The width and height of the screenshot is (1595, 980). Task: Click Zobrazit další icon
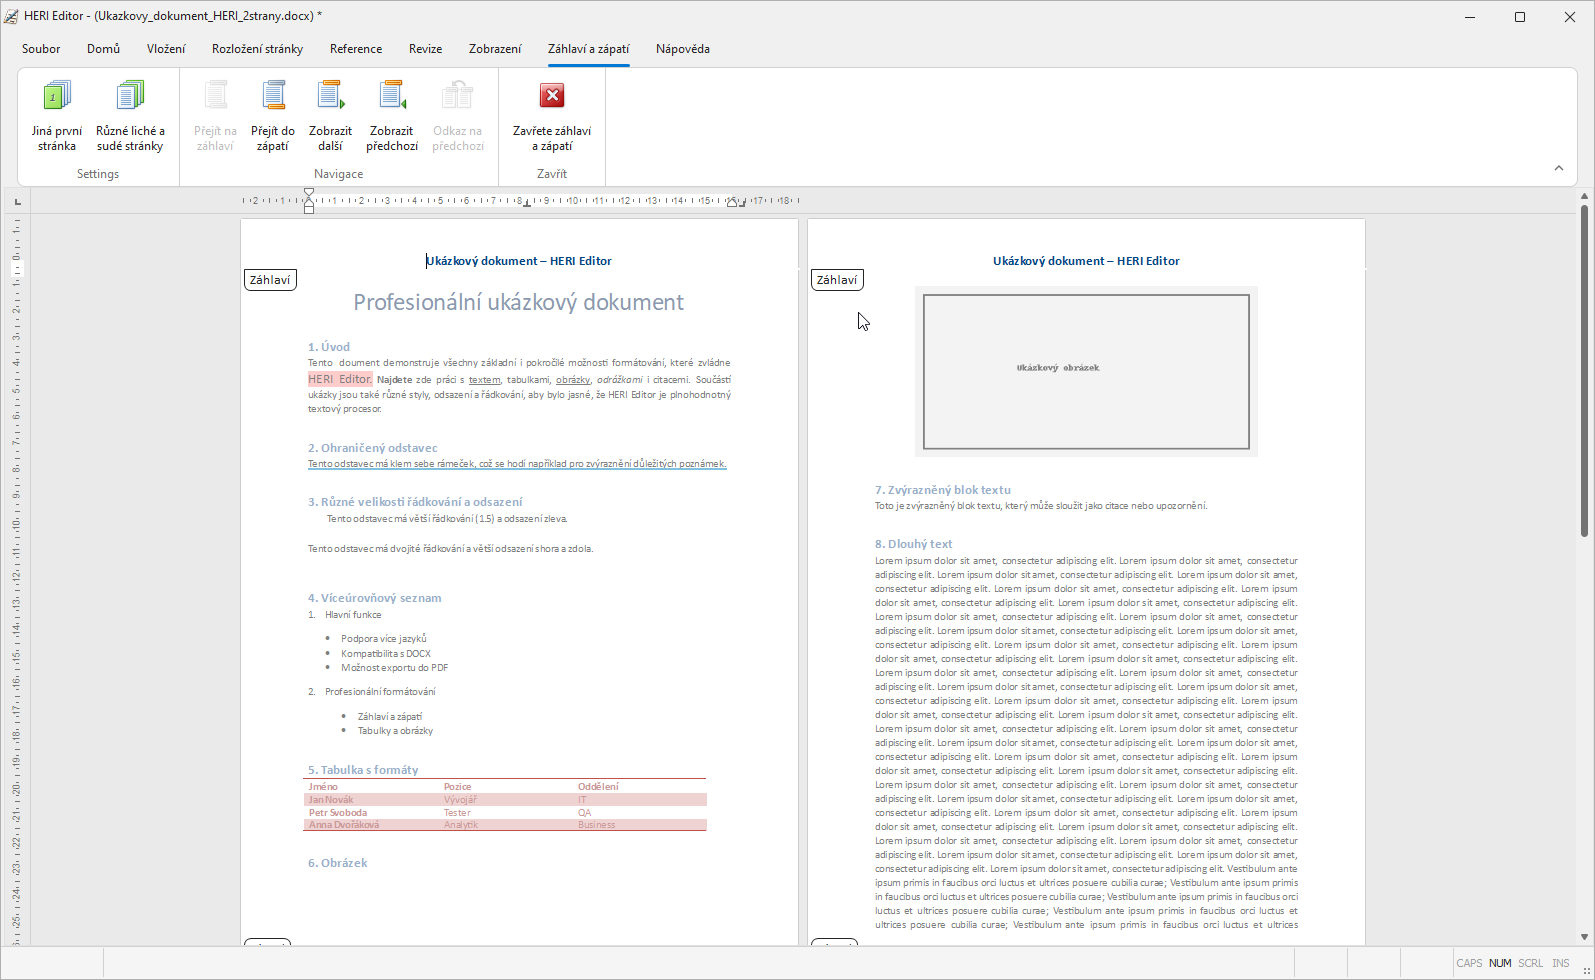point(330,97)
